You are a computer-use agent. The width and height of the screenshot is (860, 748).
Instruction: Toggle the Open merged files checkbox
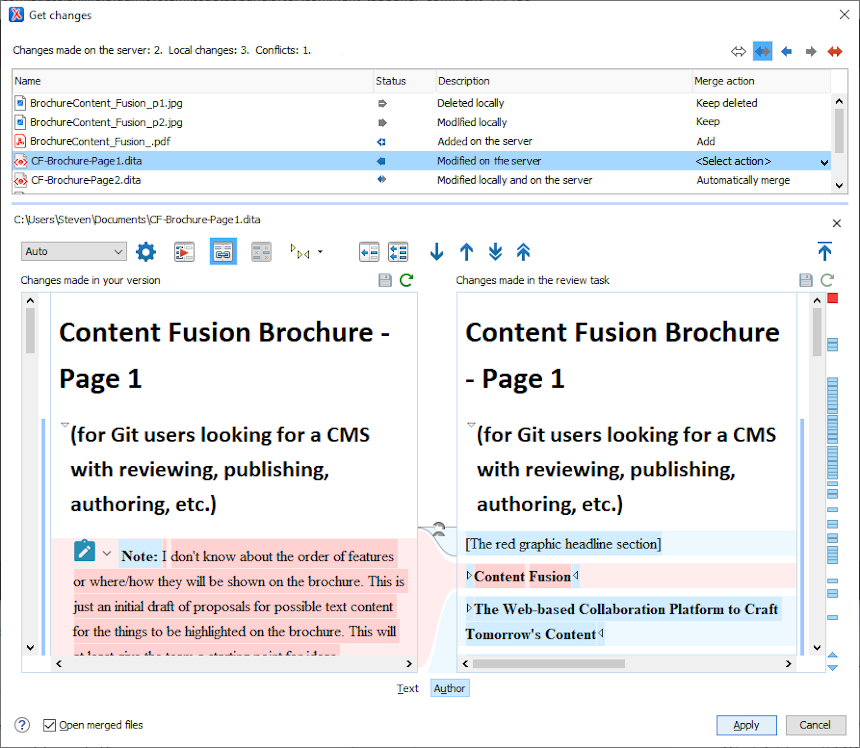pos(50,725)
